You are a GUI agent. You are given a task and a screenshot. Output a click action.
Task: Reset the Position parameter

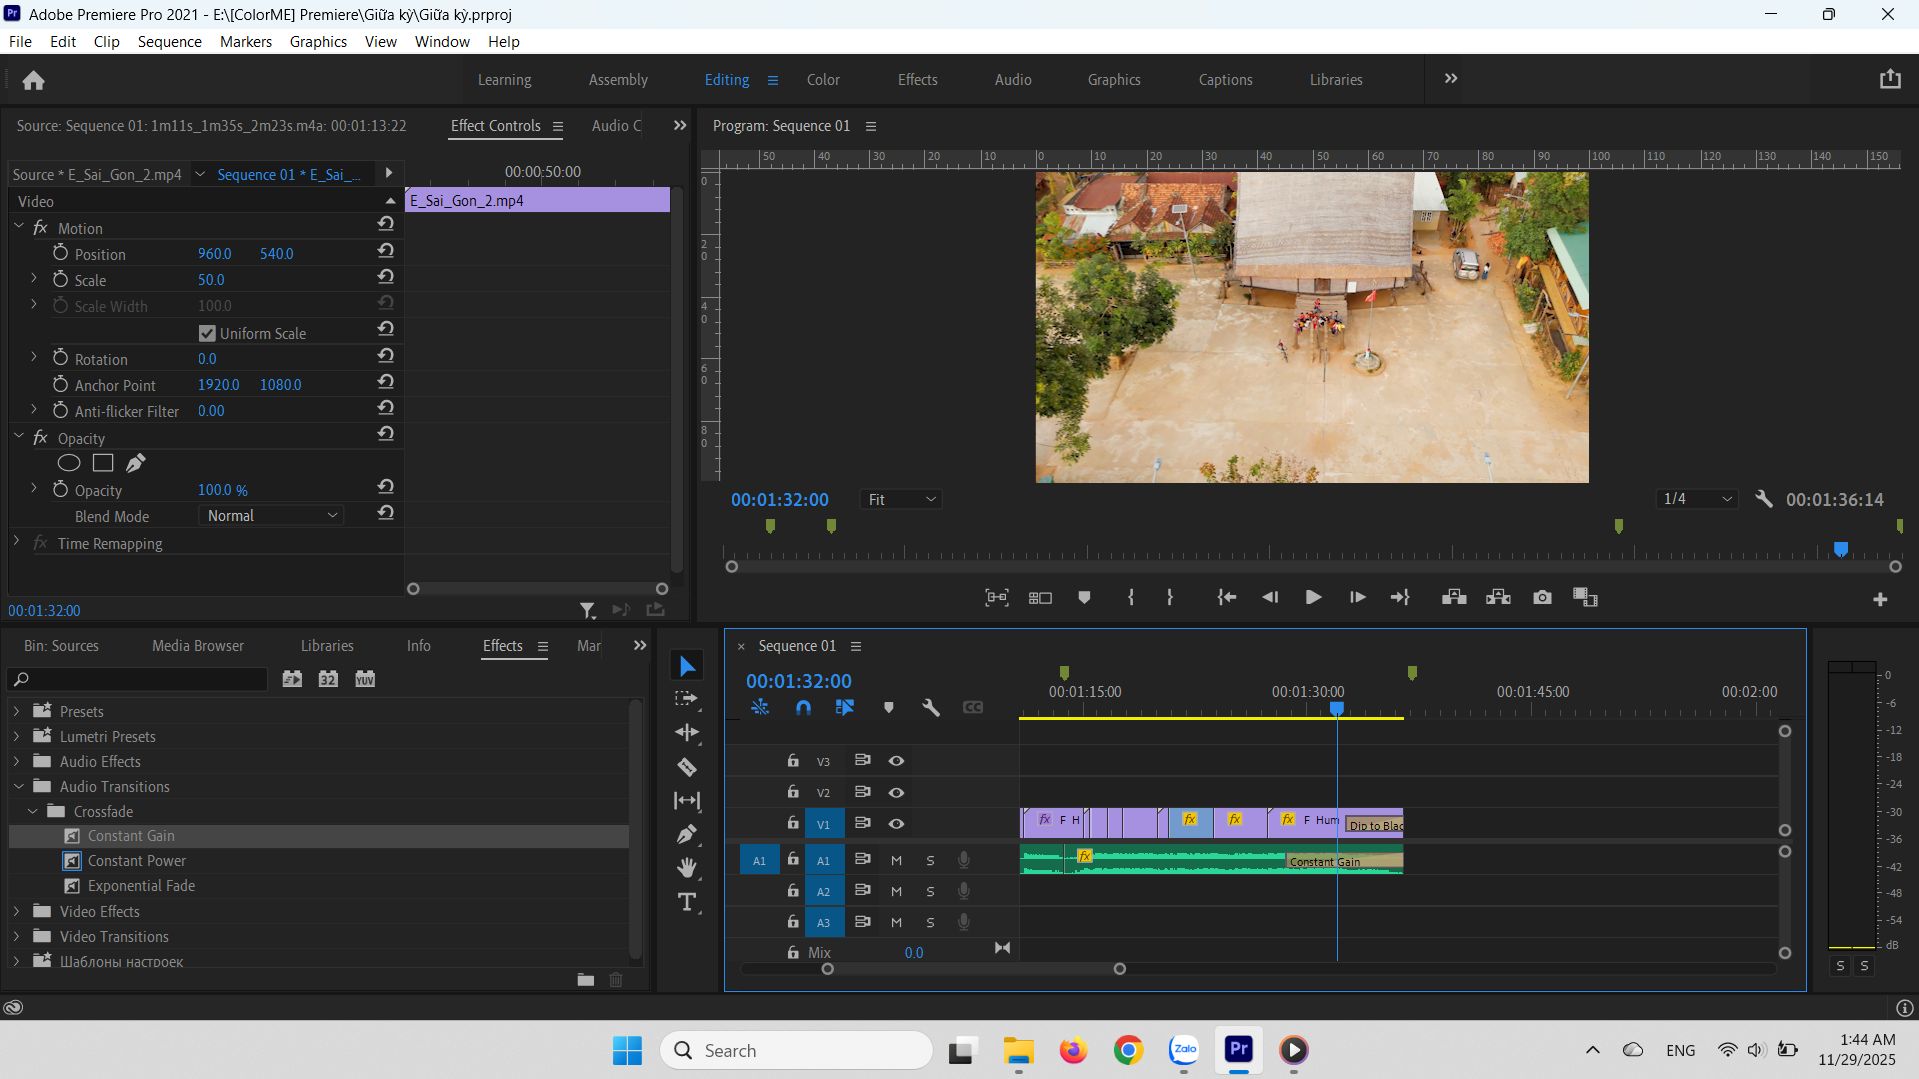(x=386, y=251)
